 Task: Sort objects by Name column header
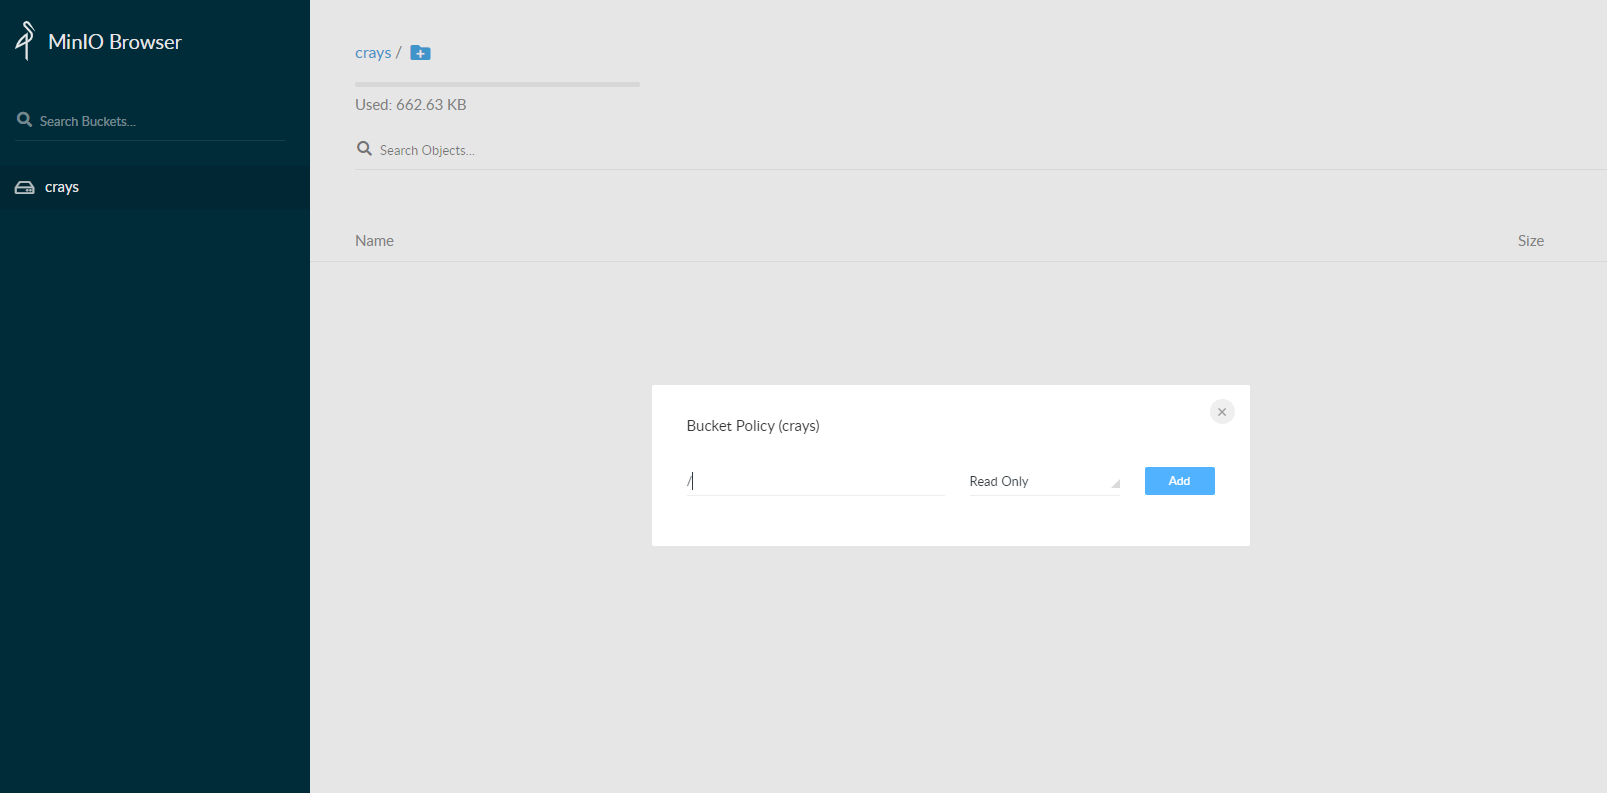pos(374,241)
